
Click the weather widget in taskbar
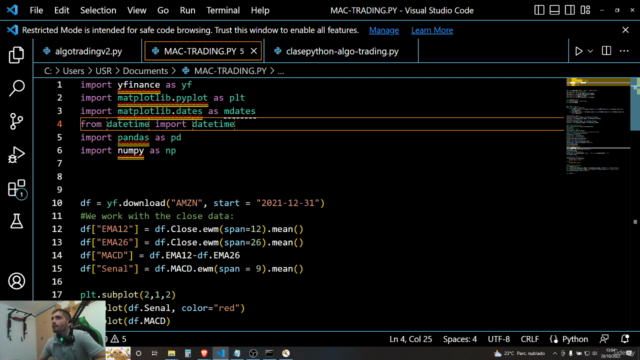tap(520, 353)
